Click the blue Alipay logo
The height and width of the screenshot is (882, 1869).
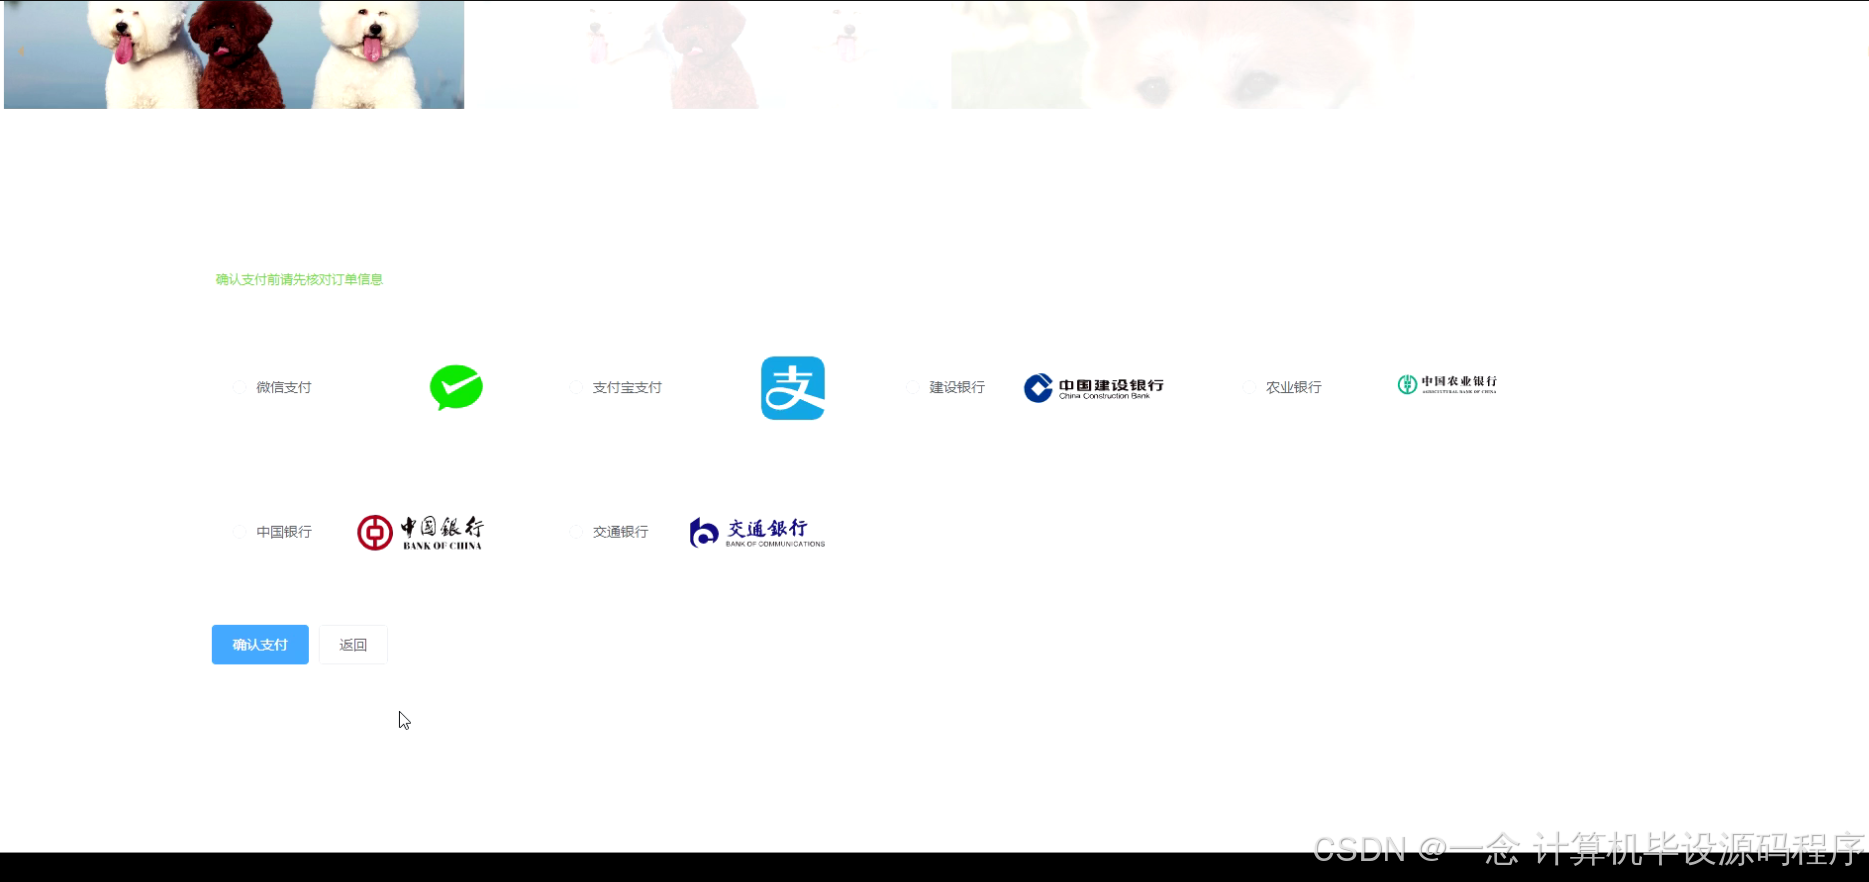click(x=792, y=388)
